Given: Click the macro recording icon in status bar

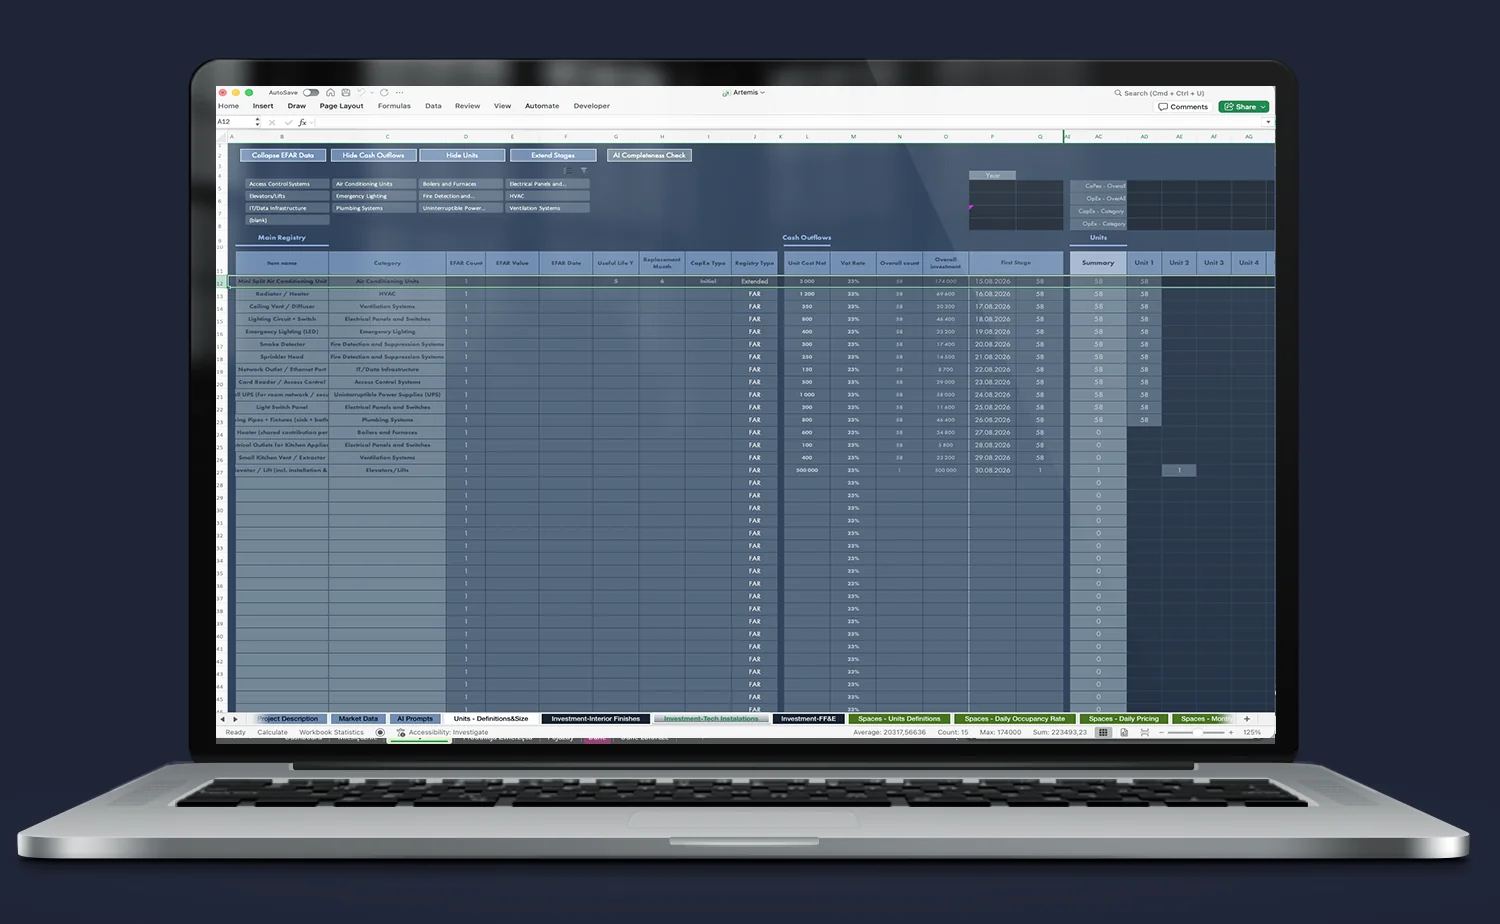Looking at the screenshot, I should point(380,733).
